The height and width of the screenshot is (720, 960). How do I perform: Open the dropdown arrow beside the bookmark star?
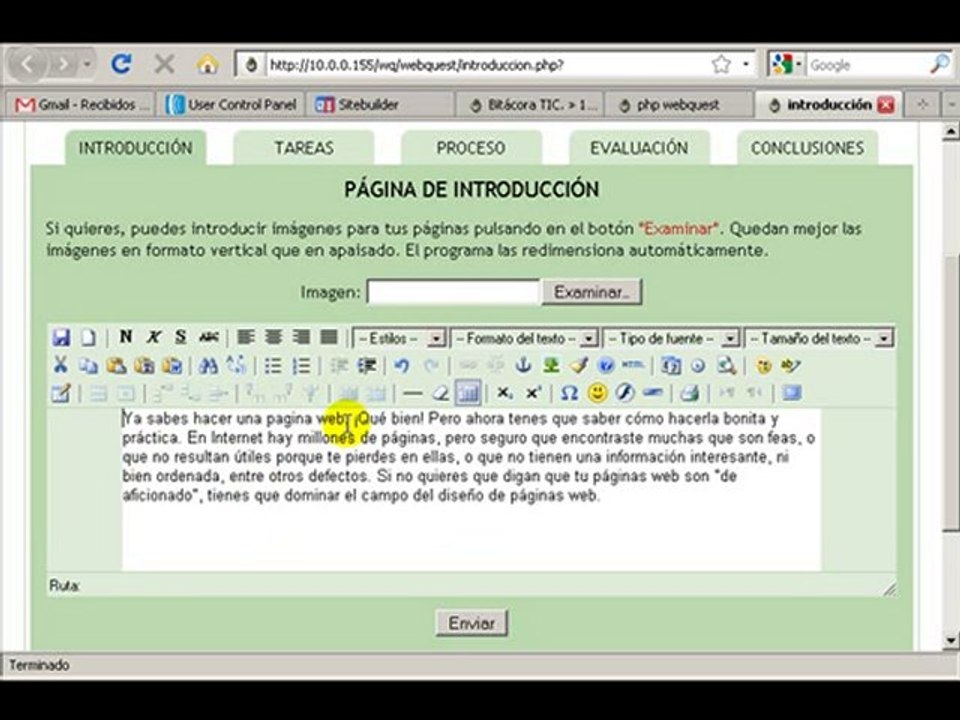746,64
